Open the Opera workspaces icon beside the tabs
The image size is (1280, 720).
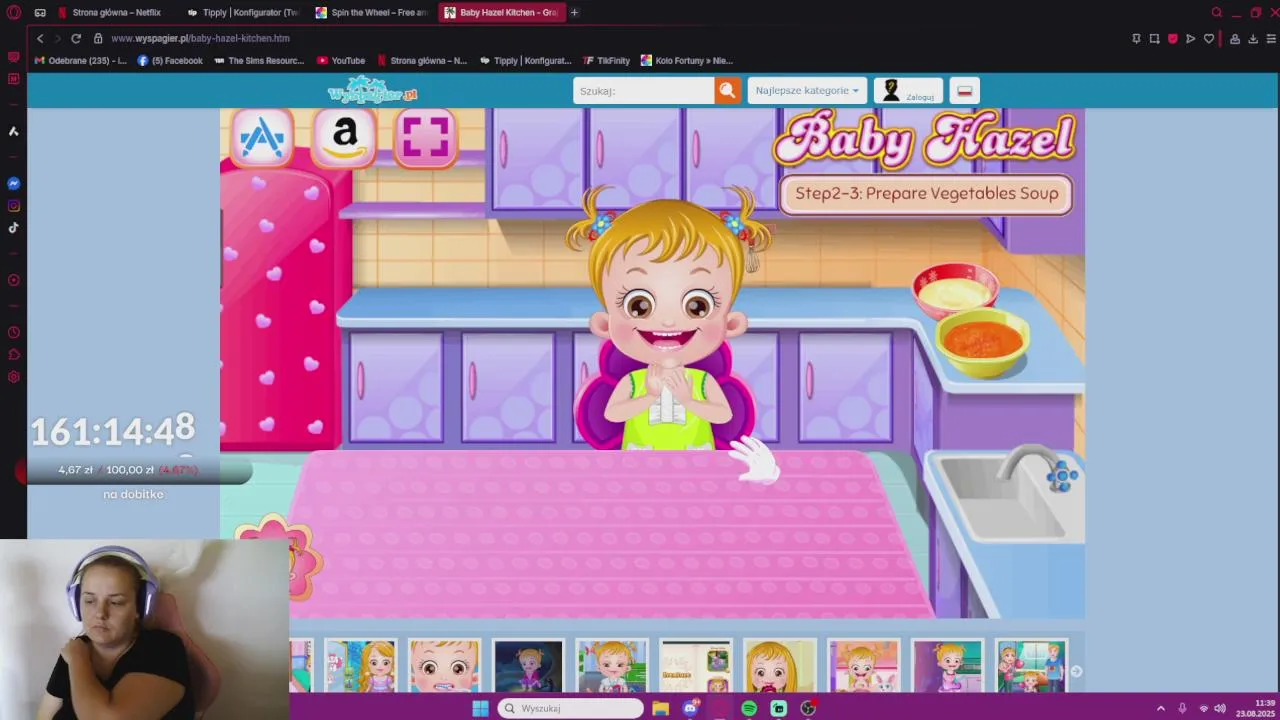coord(40,13)
